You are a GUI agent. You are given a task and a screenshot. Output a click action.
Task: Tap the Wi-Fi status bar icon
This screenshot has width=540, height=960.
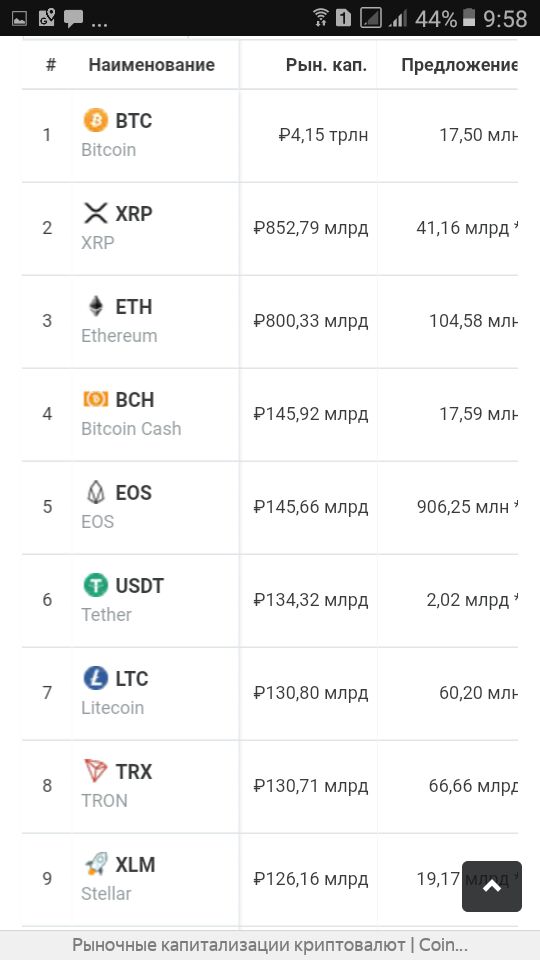(x=320, y=18)
